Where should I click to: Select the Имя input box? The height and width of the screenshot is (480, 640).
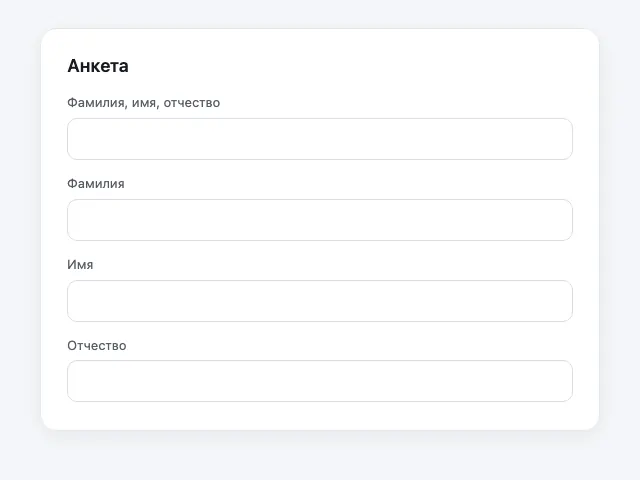(x=320, y=301)
